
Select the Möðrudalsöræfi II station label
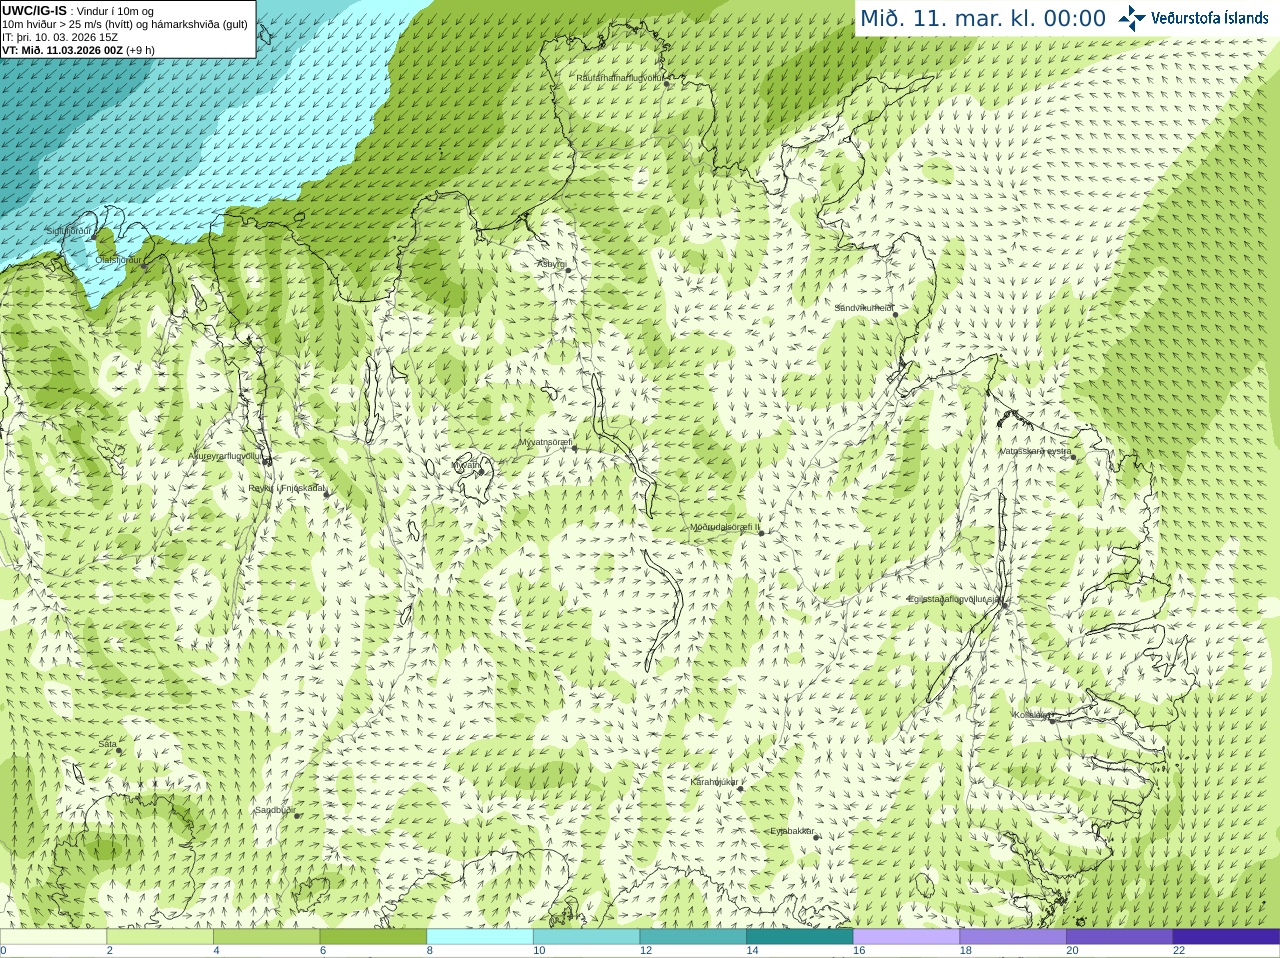pyautogui.click(x=725, y=527)
